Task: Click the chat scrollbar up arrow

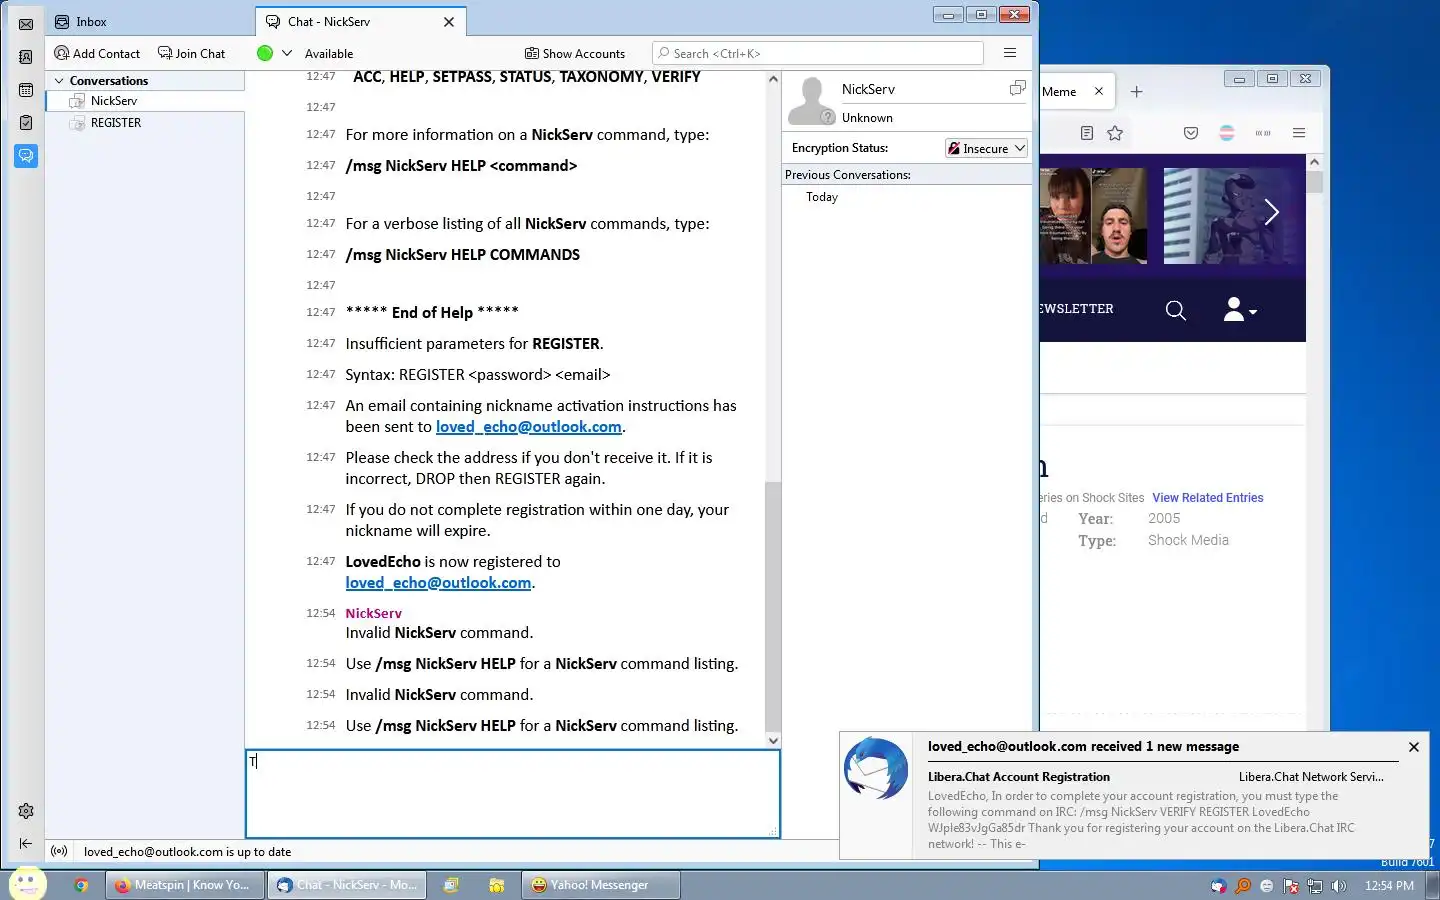Action: tap(773, 79)
